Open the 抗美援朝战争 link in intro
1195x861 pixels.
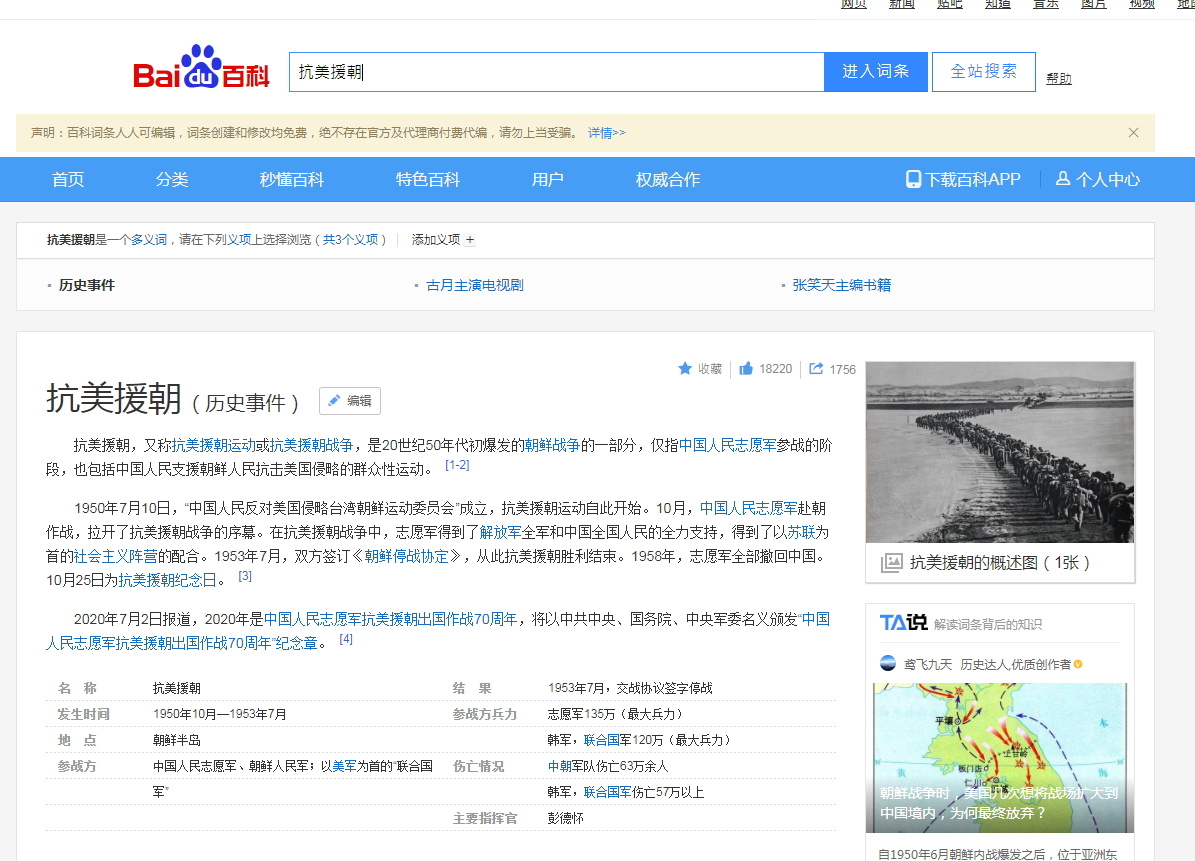pyautogui.click(x=312, y=445)
